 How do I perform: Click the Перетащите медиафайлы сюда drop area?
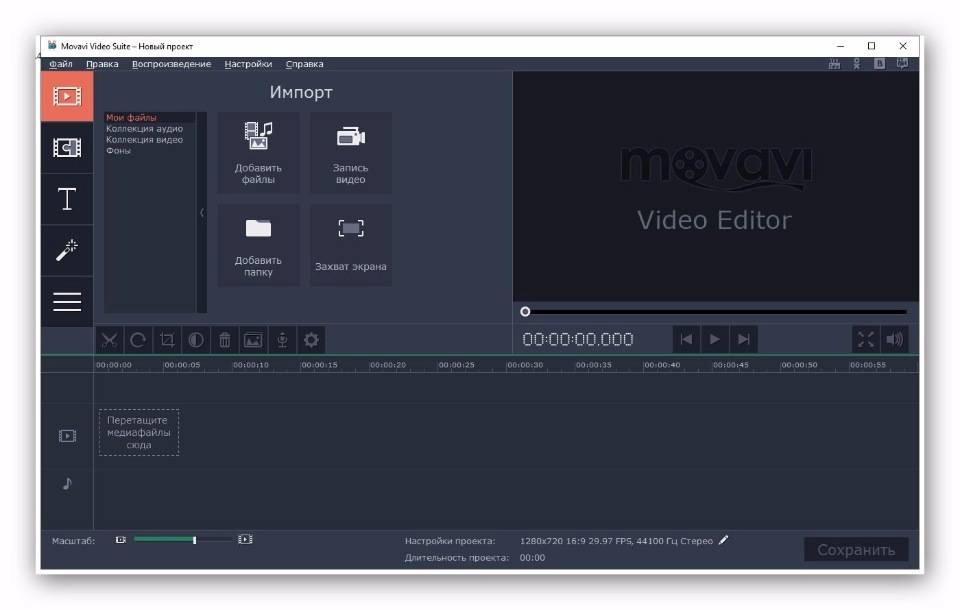click(139, 432)
